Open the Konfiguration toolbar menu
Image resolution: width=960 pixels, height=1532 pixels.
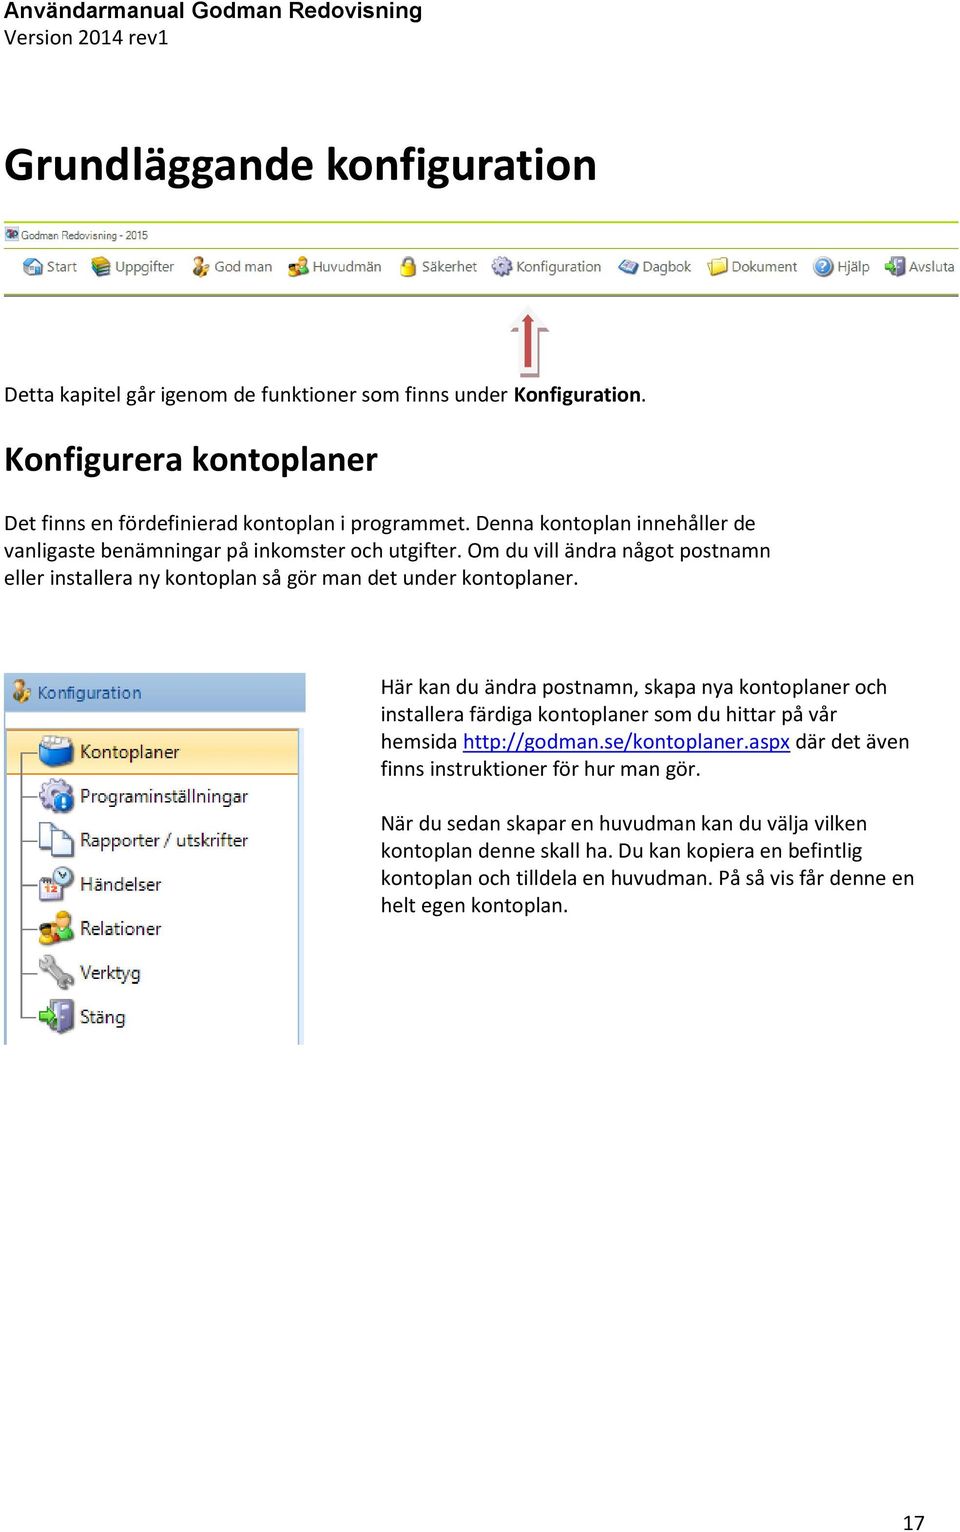(558, 267)
